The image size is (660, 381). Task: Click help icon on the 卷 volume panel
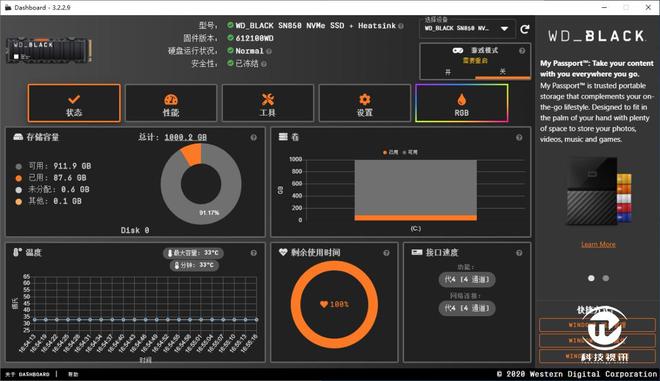[x=519, y=137]
